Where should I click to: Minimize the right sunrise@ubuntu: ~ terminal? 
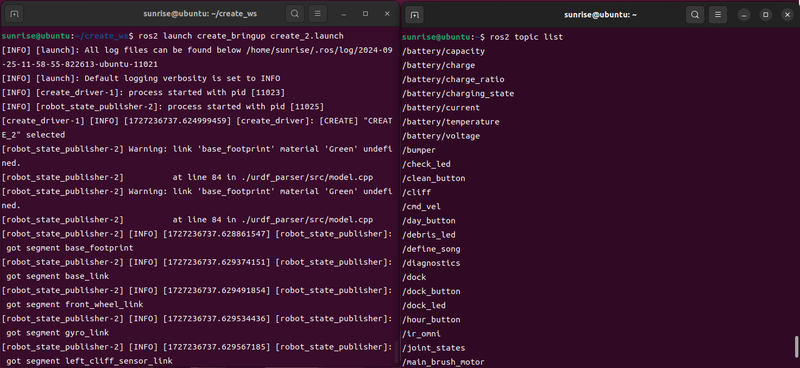[744, 15]
